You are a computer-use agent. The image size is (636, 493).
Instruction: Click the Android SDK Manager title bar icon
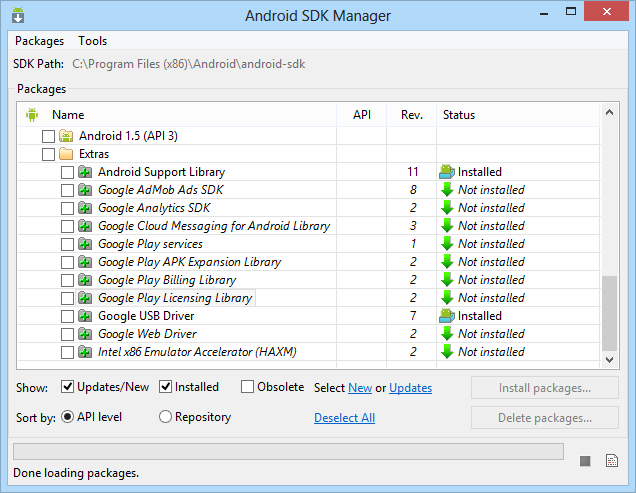pyautogui.click(x=19, y=16)
